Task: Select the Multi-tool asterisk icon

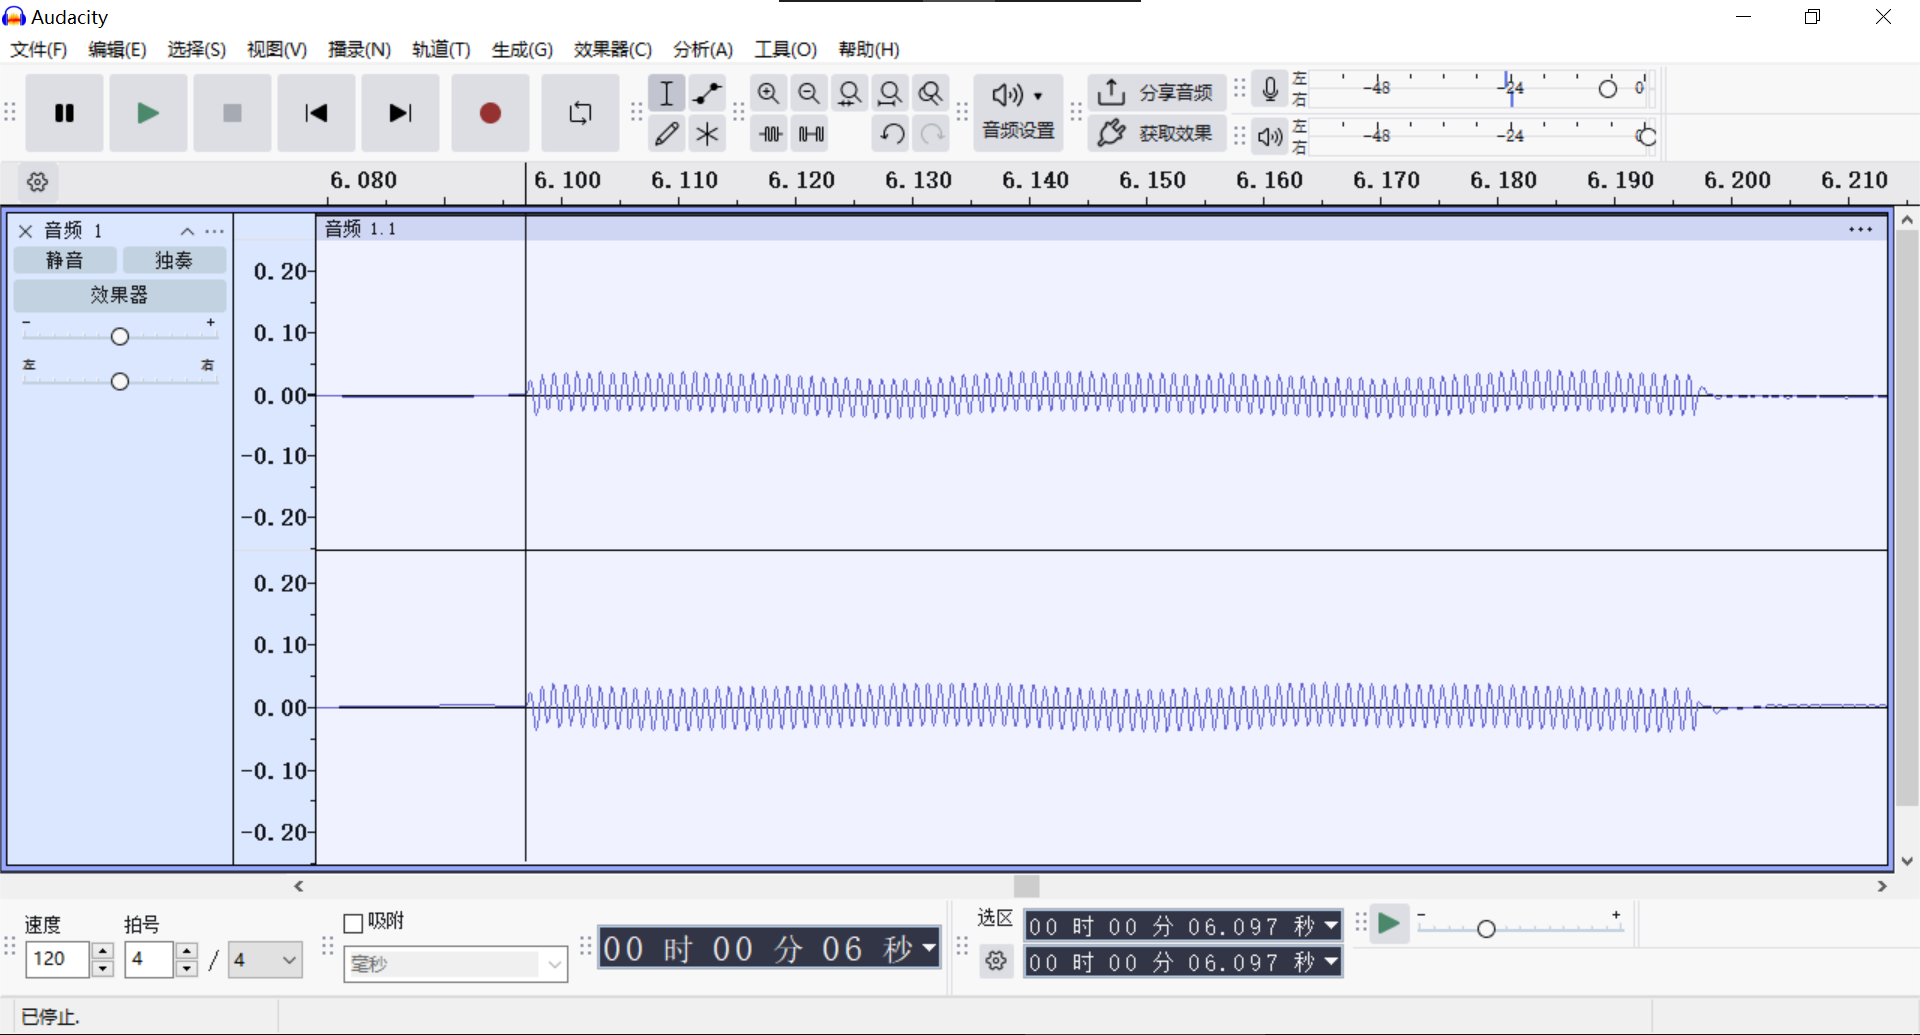Action: point(707,133)
